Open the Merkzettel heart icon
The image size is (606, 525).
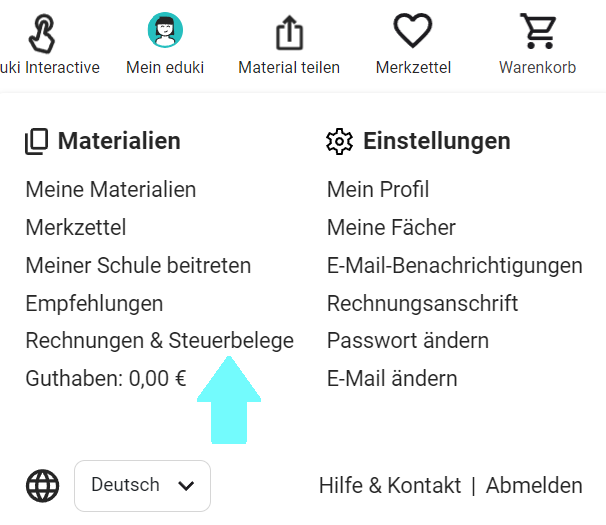413,31
